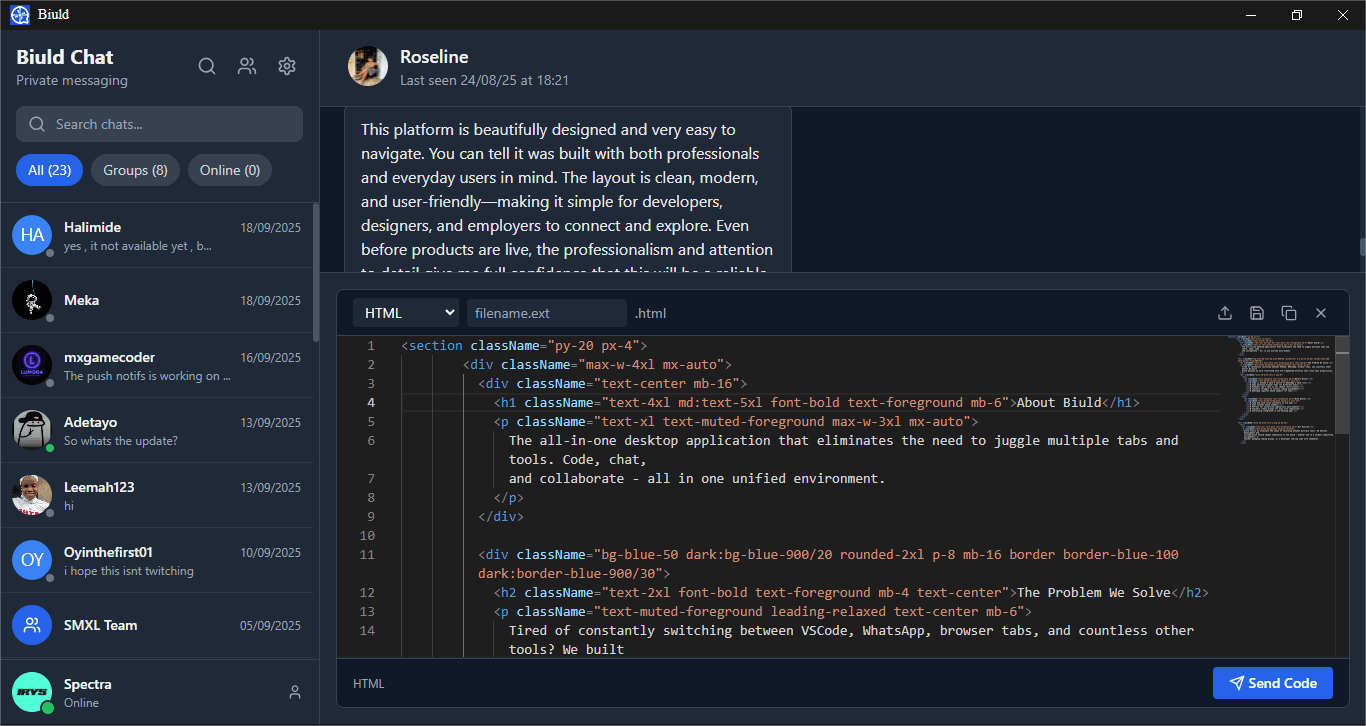Screen dimensions: 1366x726
Task: Click "The push notifs is working on" preview
Action: 147,376
